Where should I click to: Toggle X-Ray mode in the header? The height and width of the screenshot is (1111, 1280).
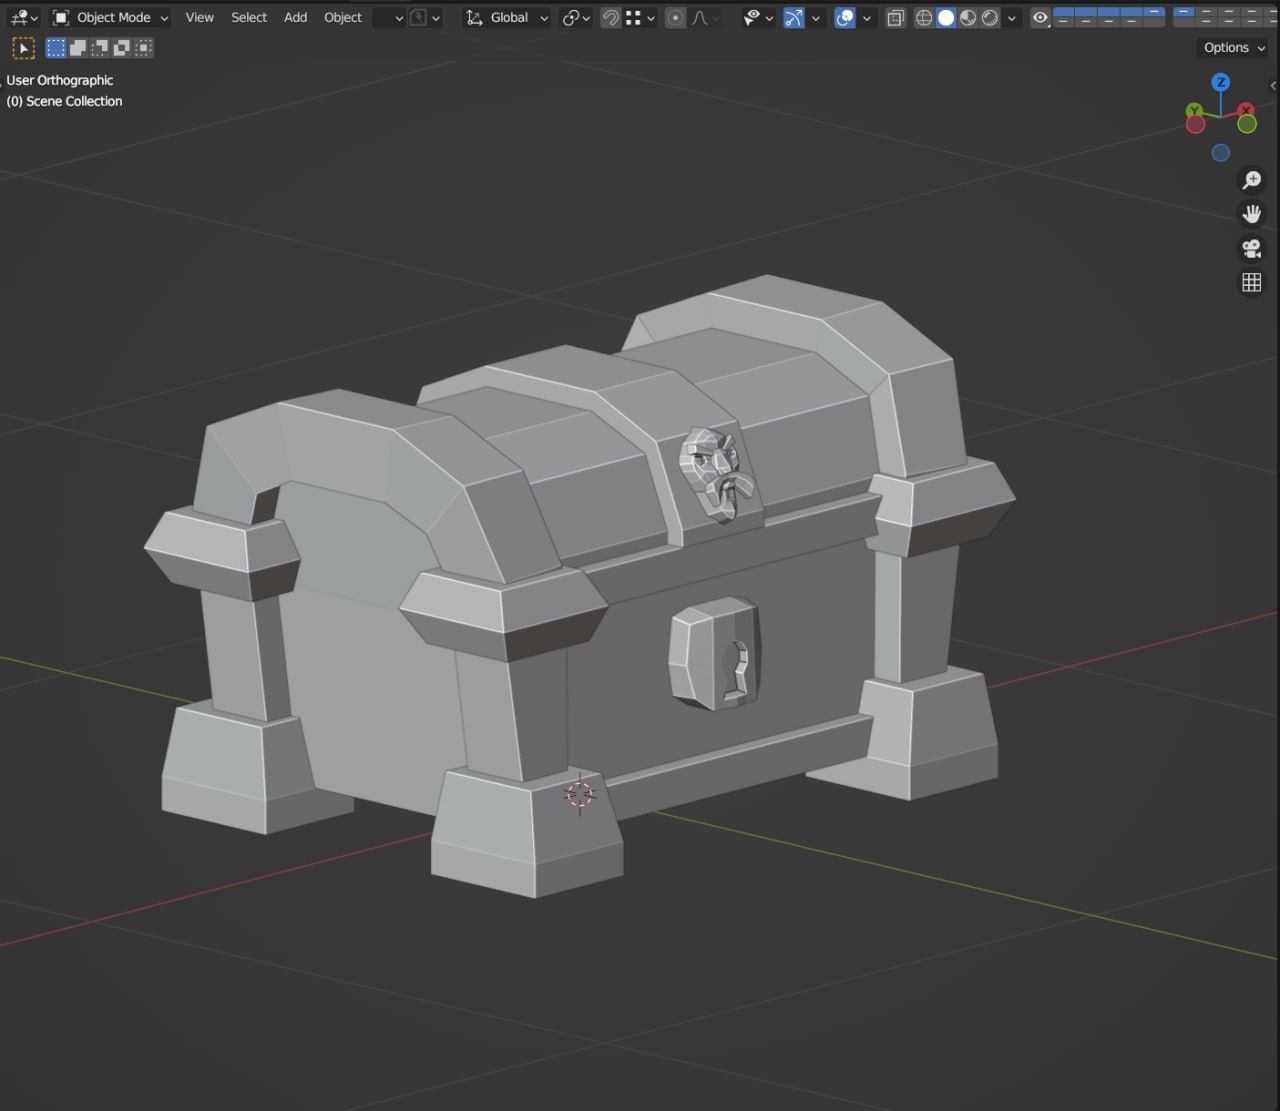(895, 17)
